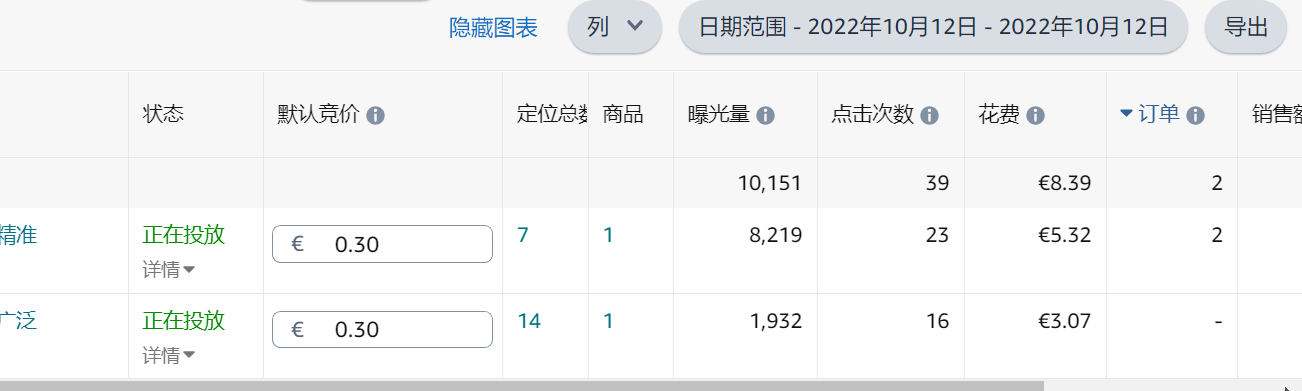Click the impressions value 8,219
This screenshot has width=1302, height=391.
775,235
